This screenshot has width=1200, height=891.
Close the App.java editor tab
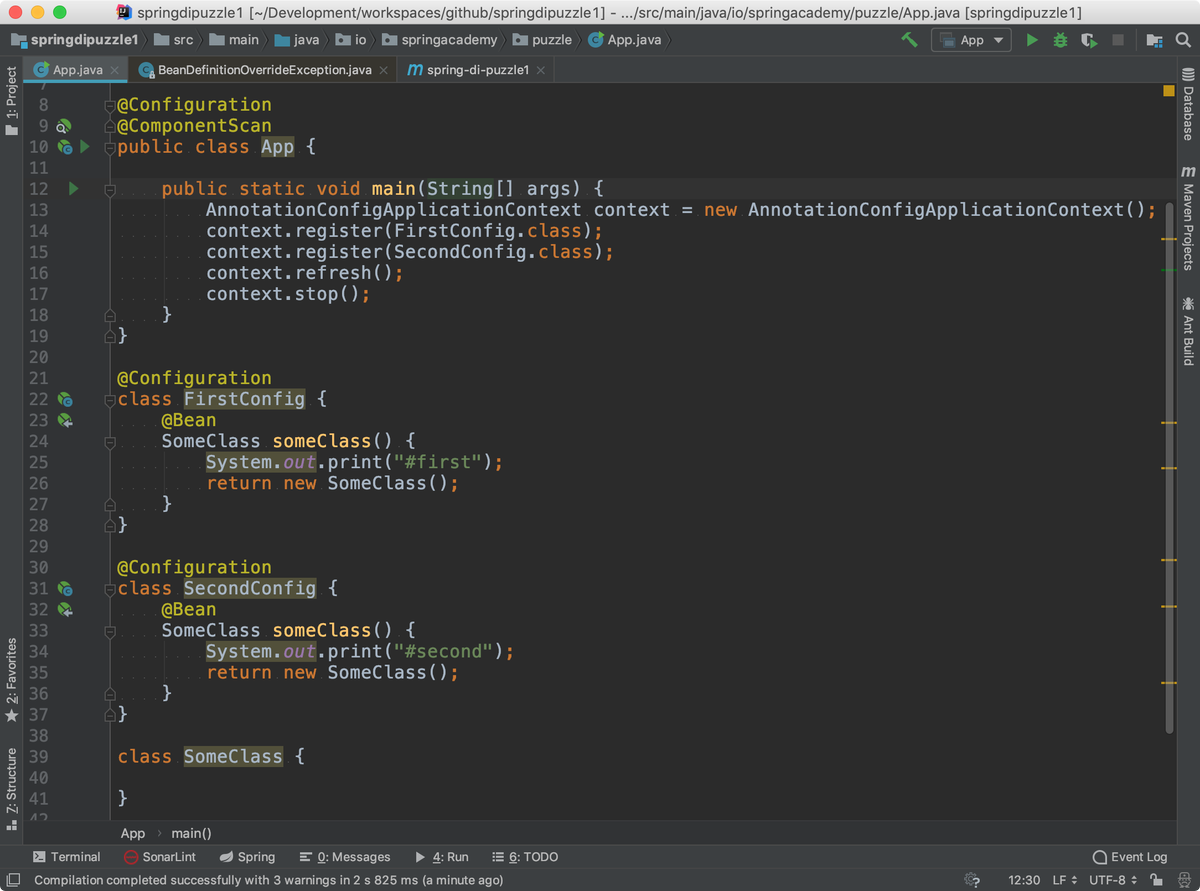[x=115, y=70]
